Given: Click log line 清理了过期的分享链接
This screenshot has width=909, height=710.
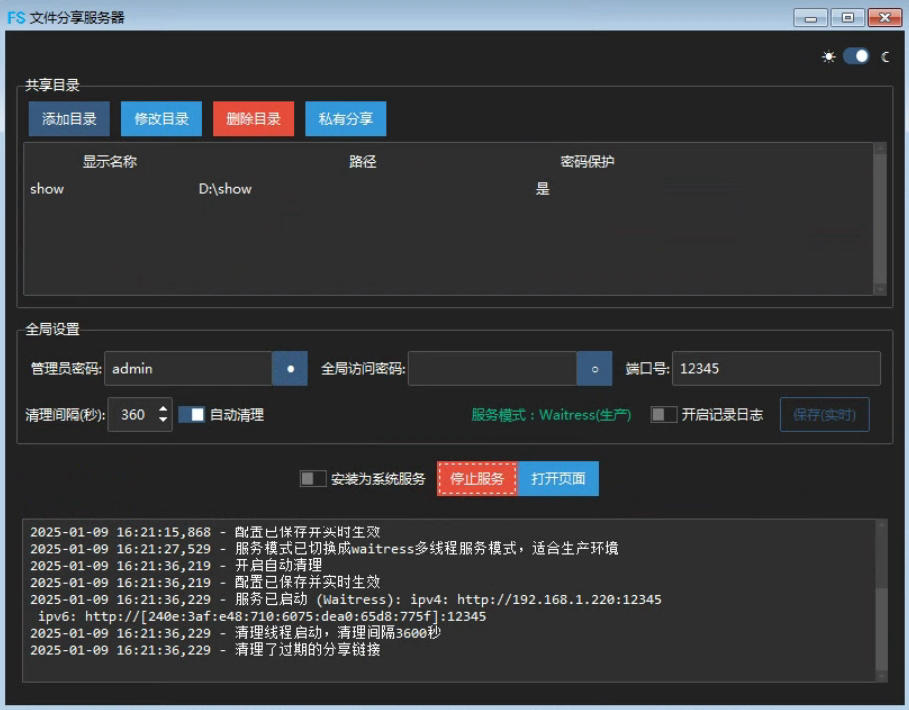Looking at the screenshot, I should point(205,650).
